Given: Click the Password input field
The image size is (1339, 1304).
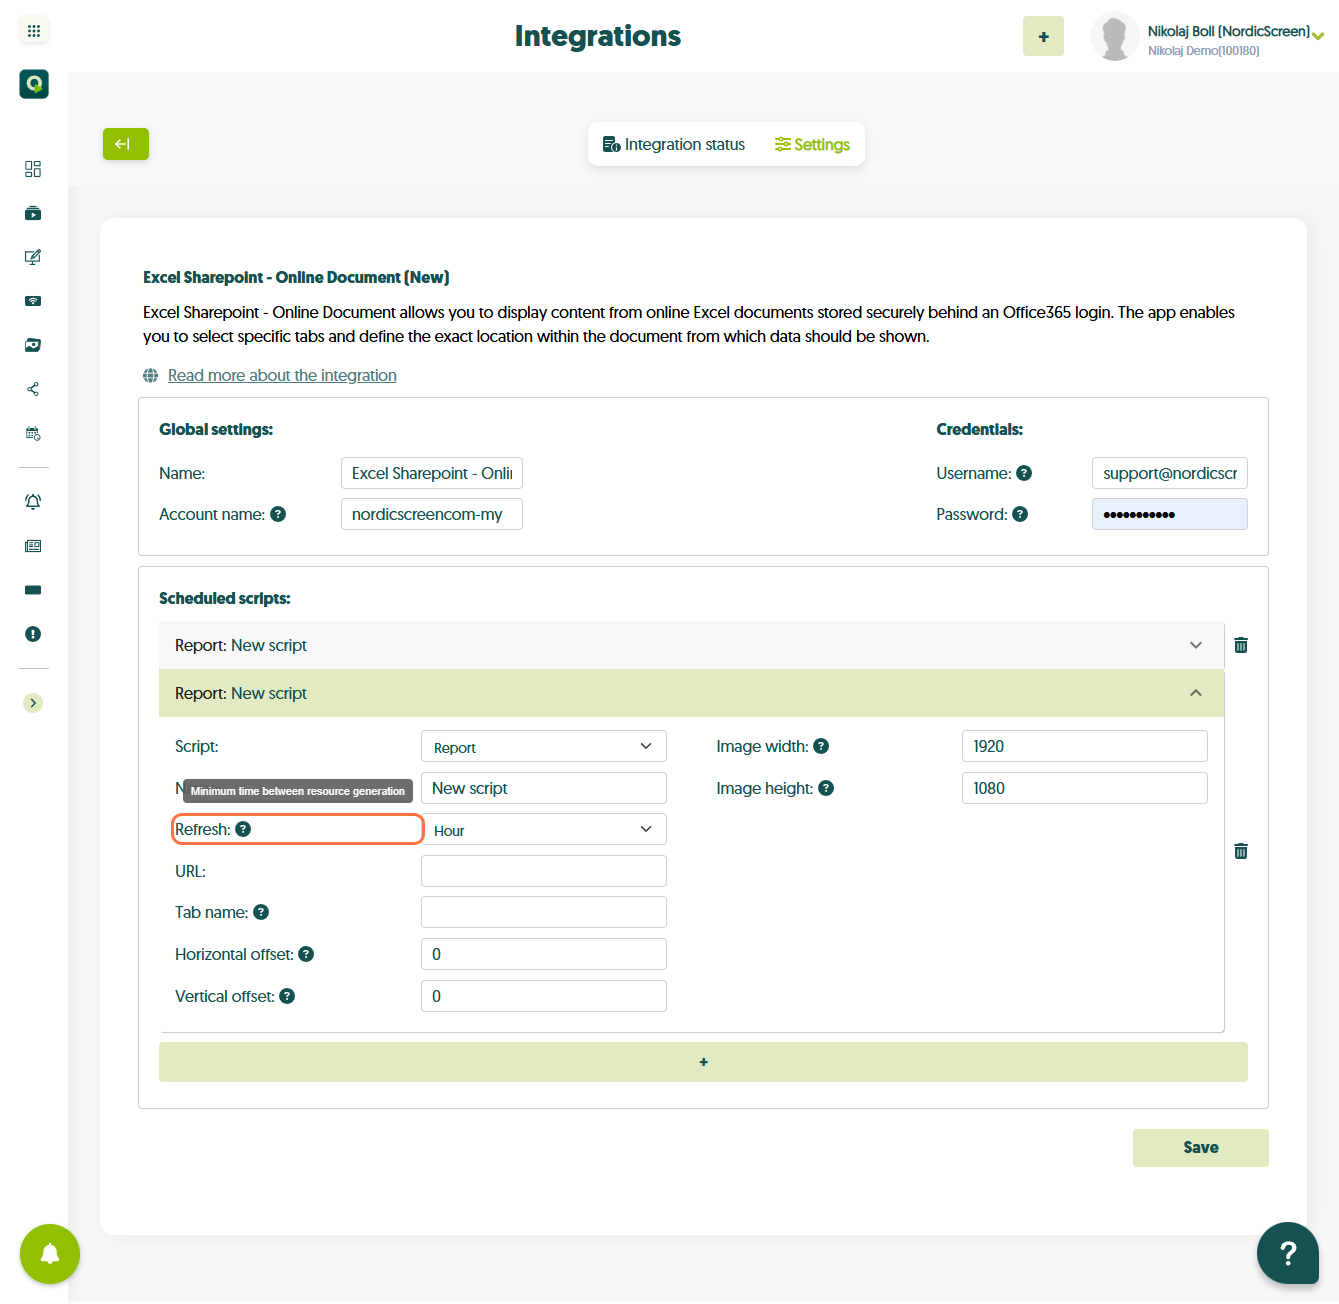Looking at the screenshot, I should [x=1170, y=514].
